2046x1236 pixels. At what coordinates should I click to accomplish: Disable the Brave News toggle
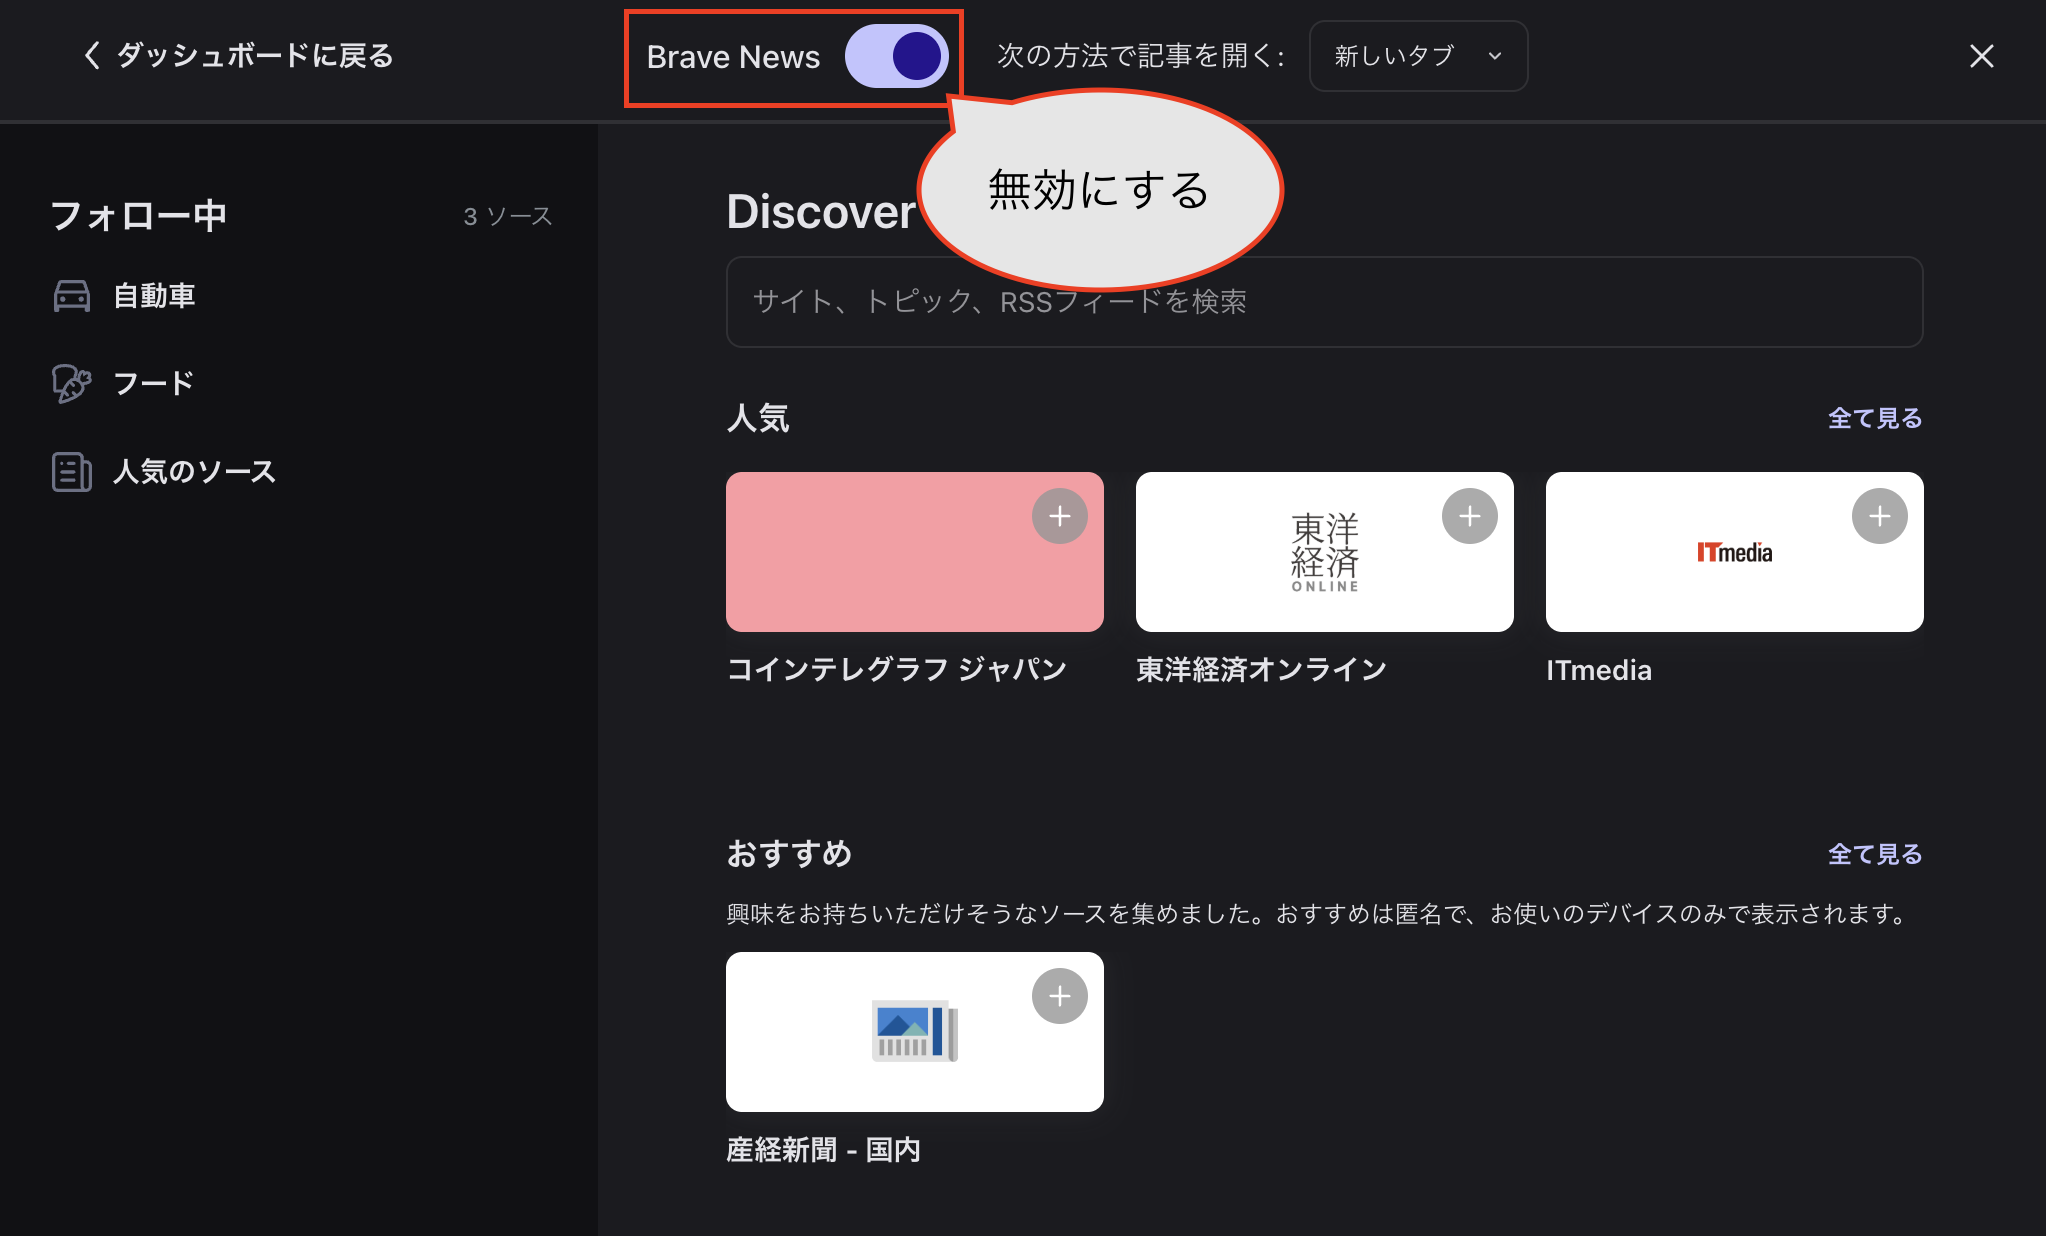(896, 56)
